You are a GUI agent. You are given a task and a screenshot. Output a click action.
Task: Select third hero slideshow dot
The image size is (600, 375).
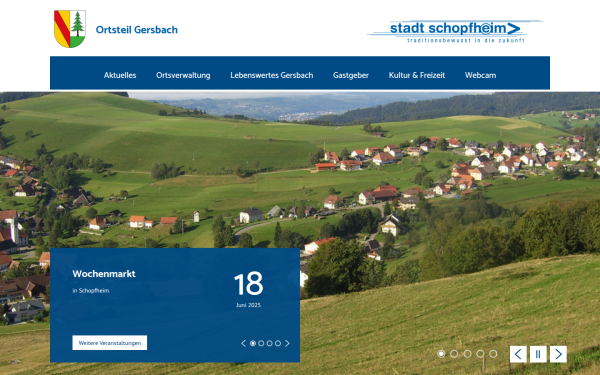467,354
